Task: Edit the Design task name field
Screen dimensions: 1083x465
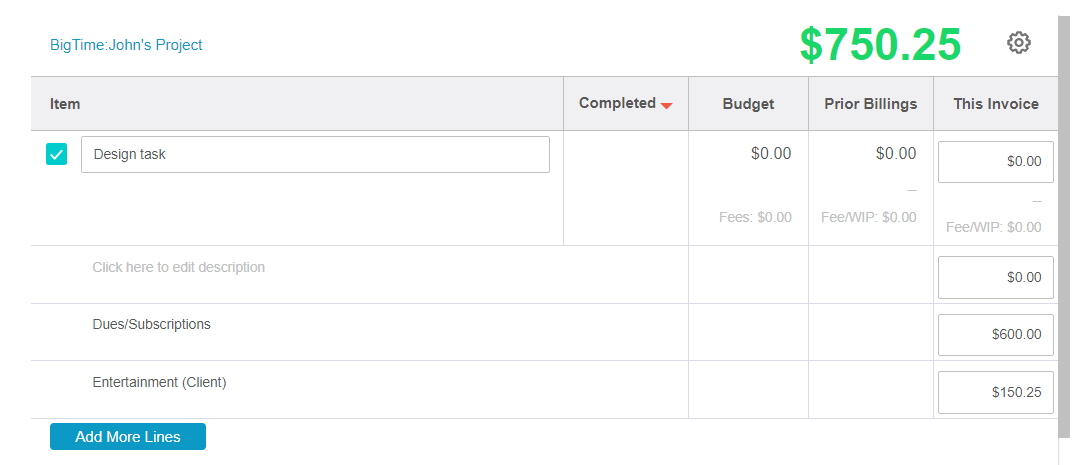Action: coord(315,155)
